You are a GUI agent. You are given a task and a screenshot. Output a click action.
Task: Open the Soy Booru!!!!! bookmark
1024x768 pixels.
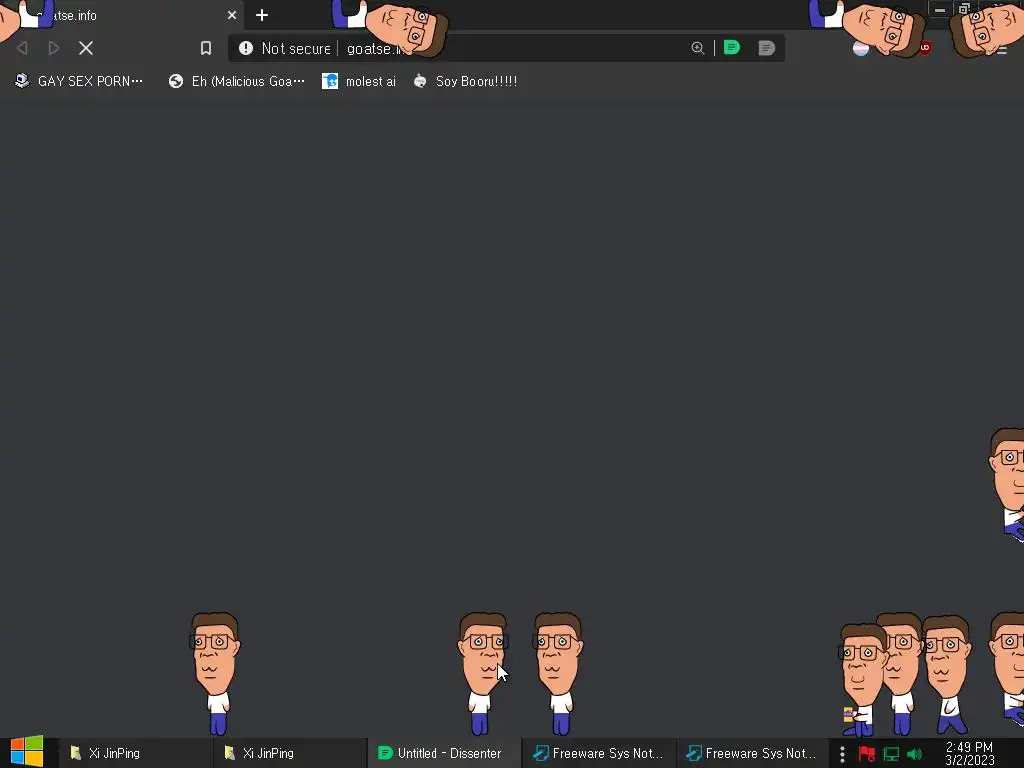pyautogui.click(x=465, y=82)
